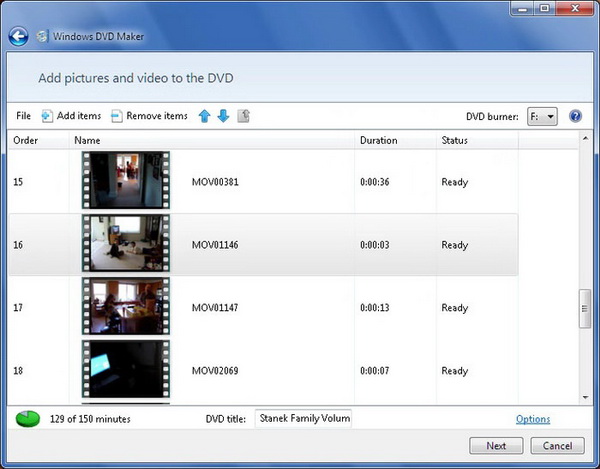Click the green disc space pie chart
The height and width of the screenshot is (469, 600).
28,419
